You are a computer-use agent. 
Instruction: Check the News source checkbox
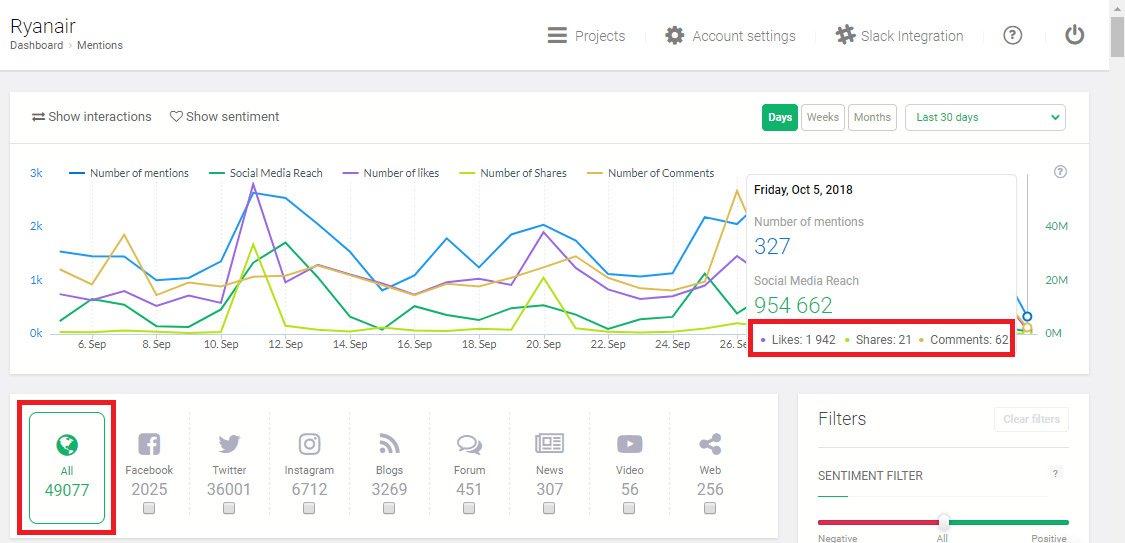[x=549, y=508]
